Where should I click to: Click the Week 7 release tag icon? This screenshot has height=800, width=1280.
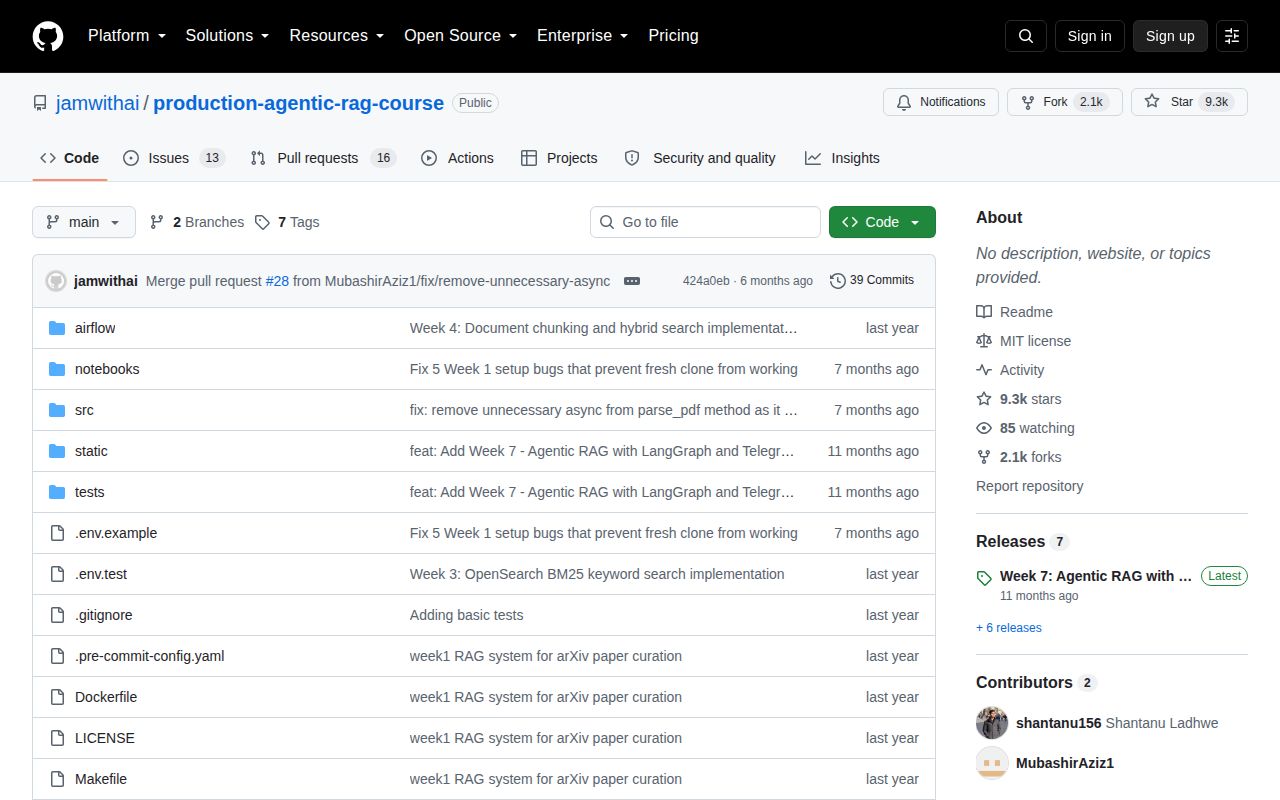[x=984, y=578]
